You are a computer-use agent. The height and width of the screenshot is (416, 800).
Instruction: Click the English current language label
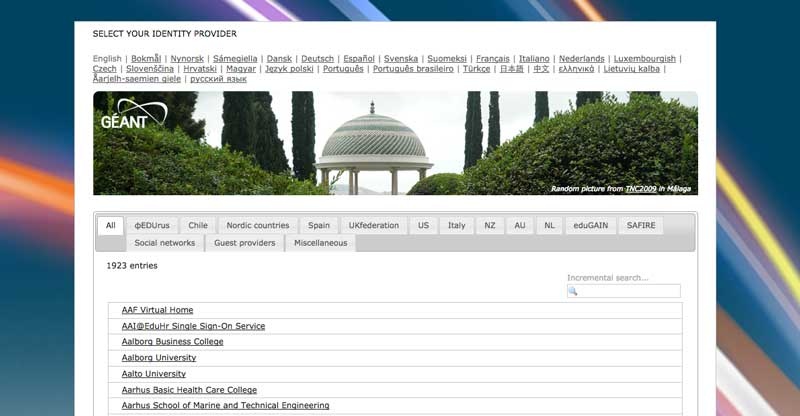pos(107,59)
